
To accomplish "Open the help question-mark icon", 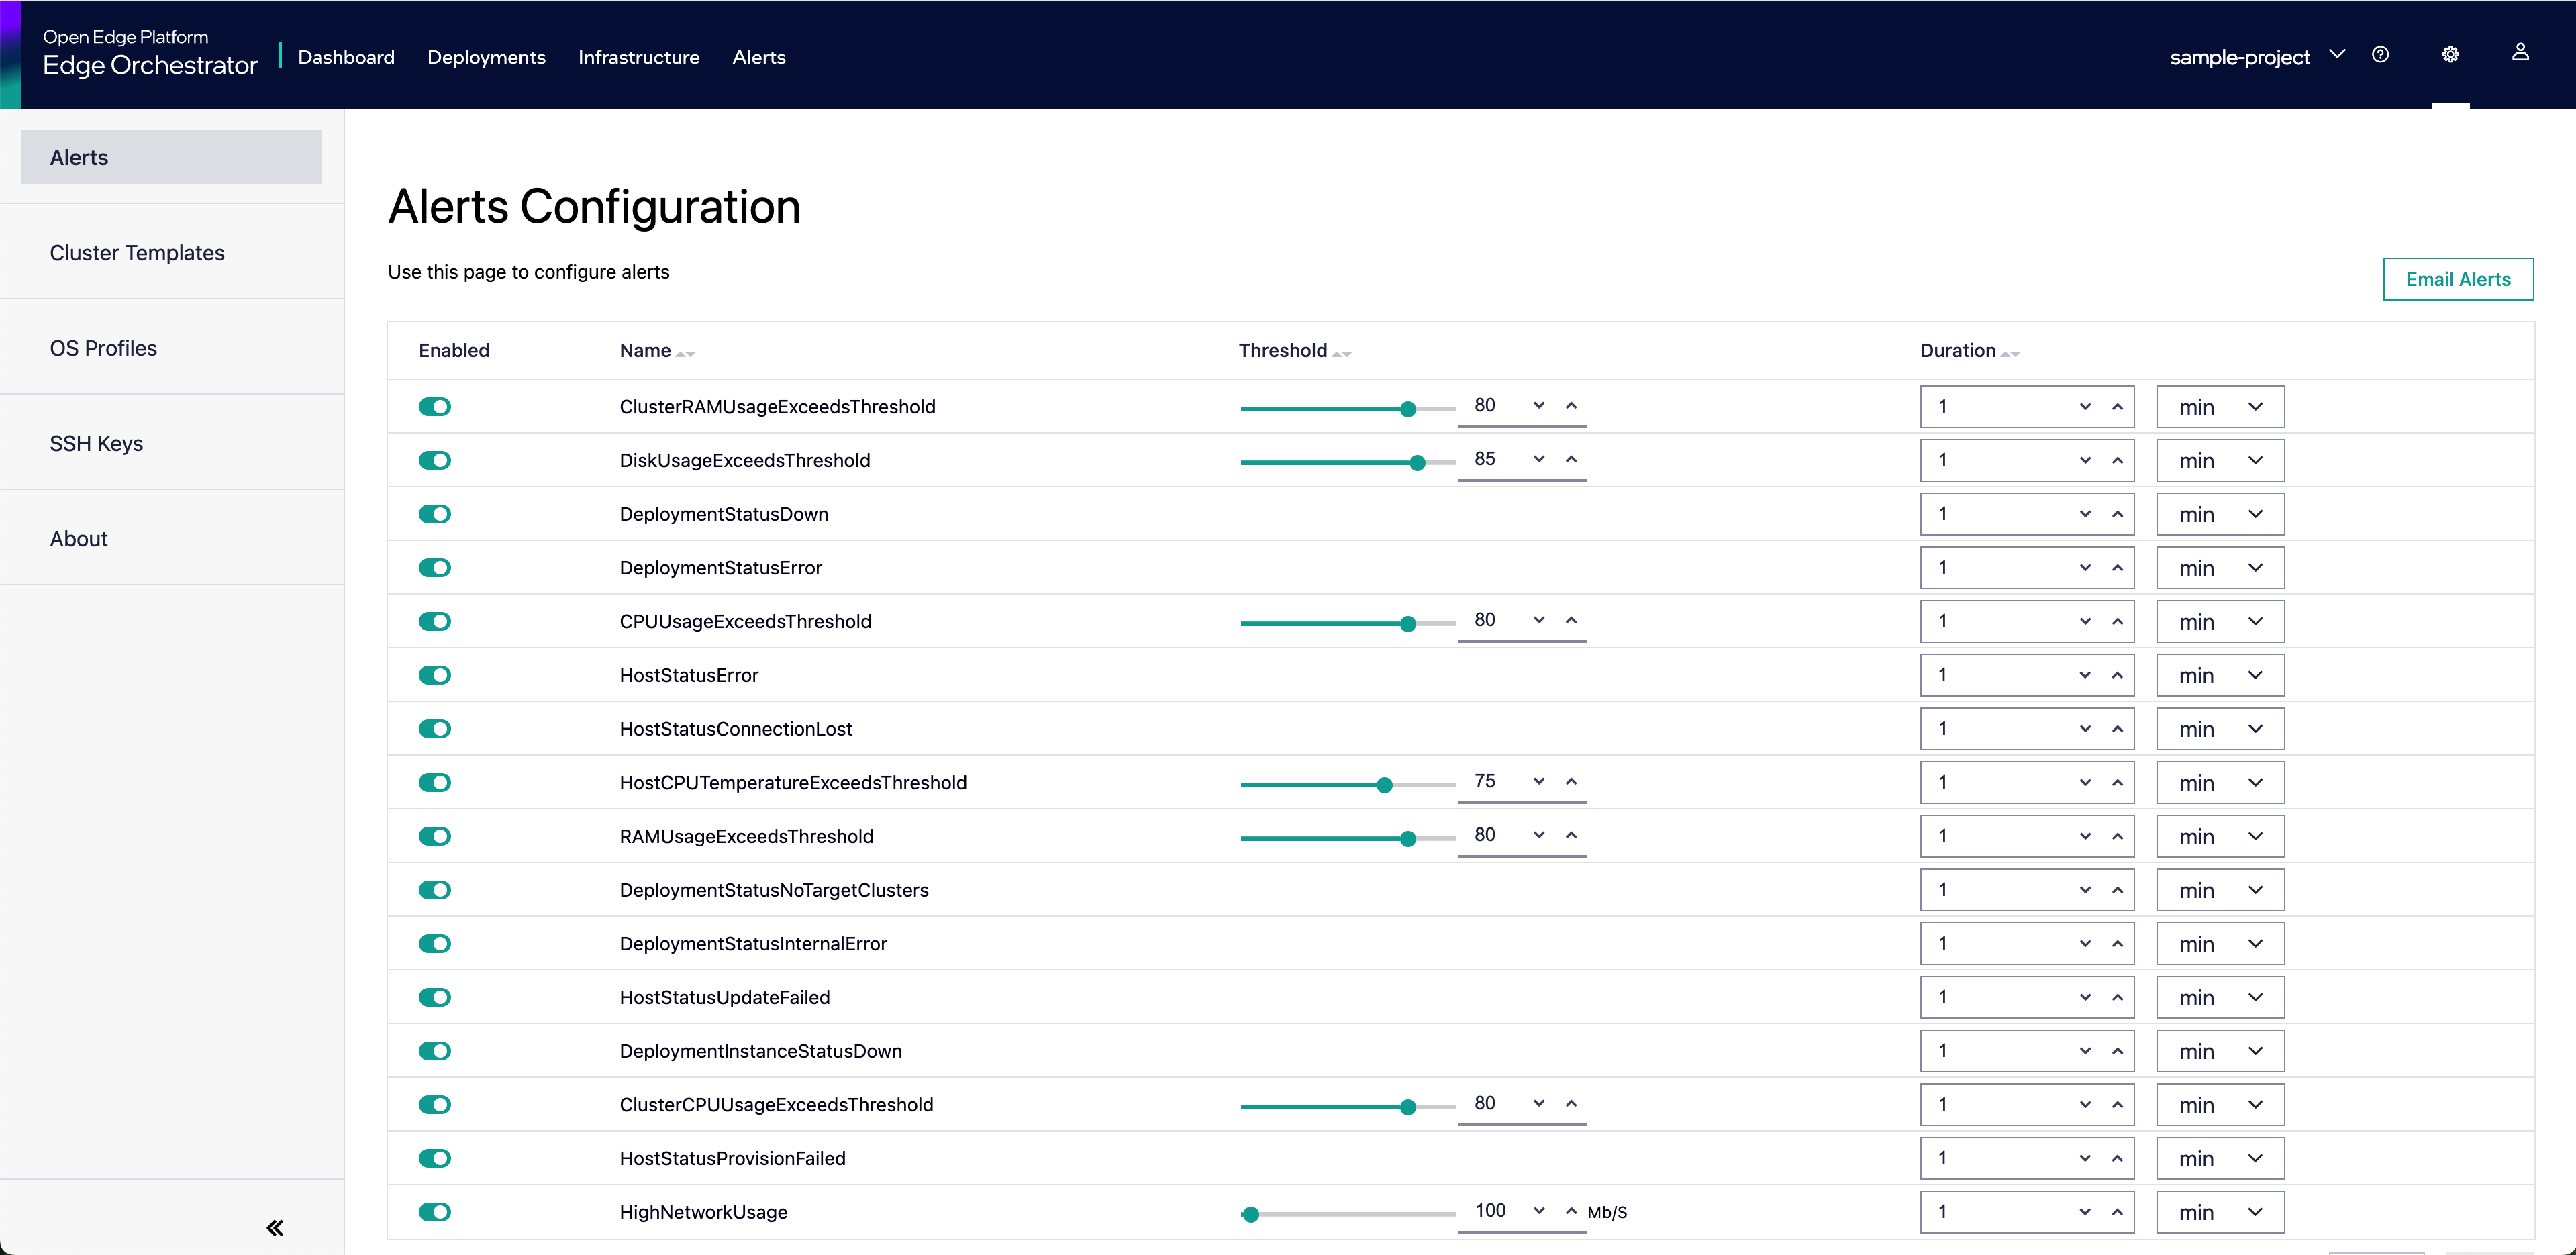I will (x=2380, y=55).
